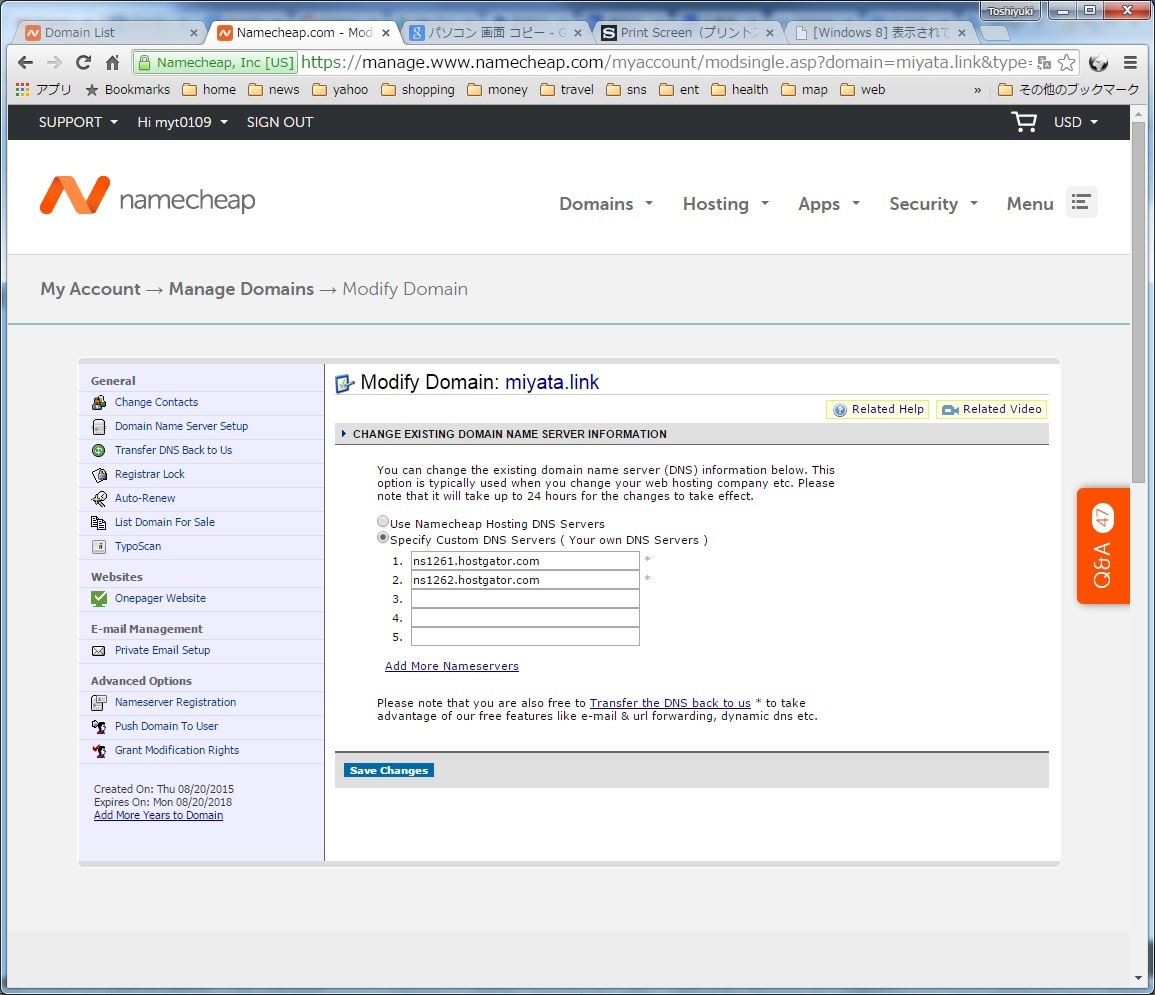This screenshot has width=1155, height=995.
Task: Click the Namecheap logo
Action: tap(148, 197)
